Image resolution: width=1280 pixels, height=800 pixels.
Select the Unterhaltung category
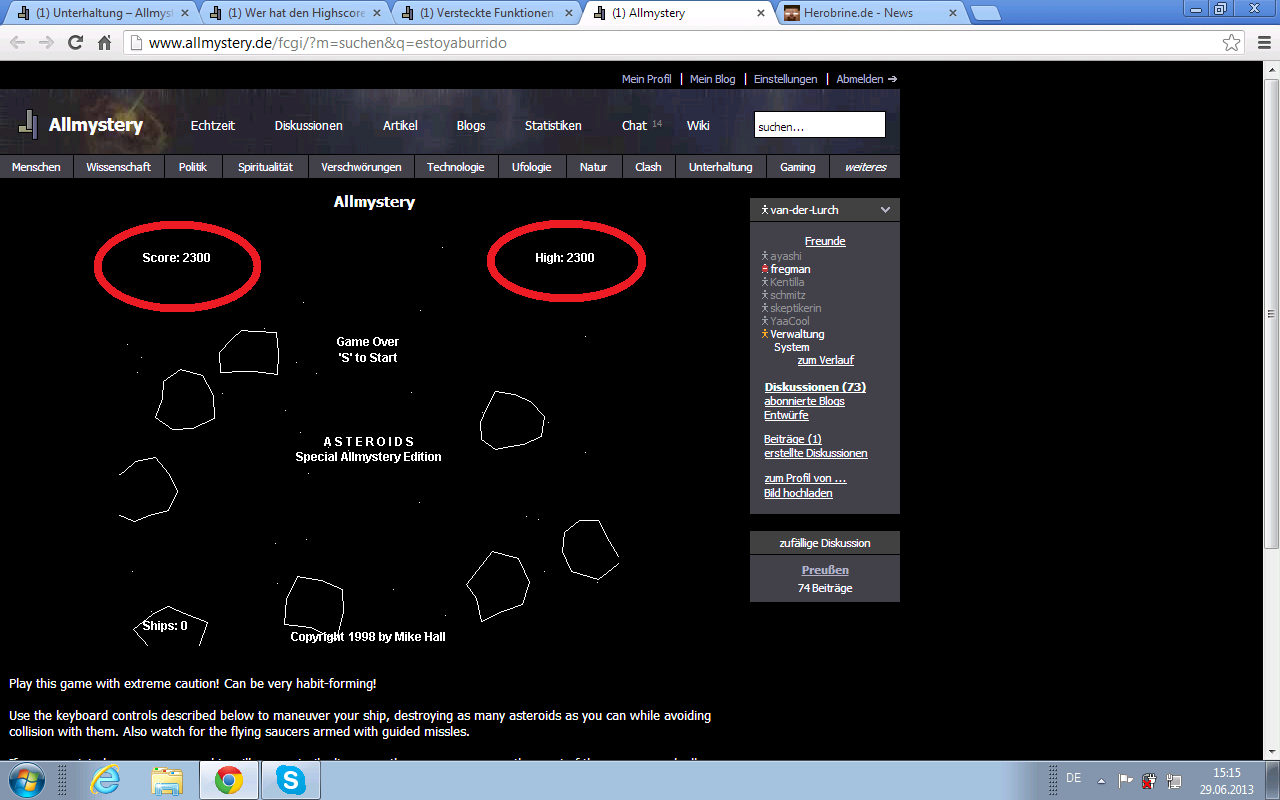tap(721, 167)
